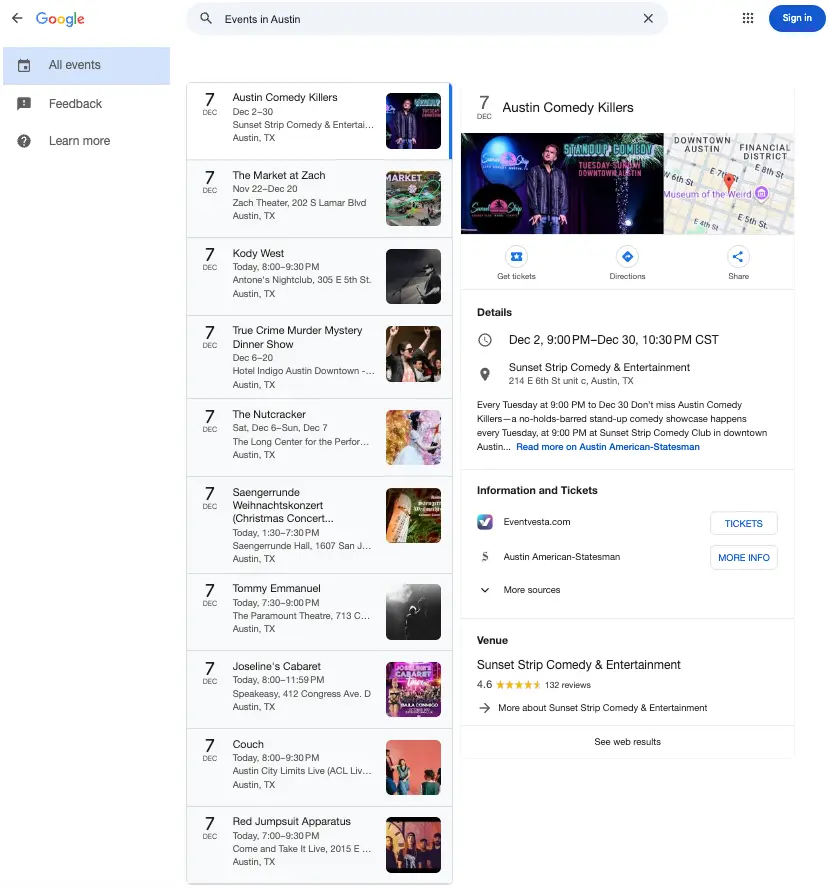This screenshot has width=829, height=889.
Task: Click the Directions icon
Action: pyautogui.click(x=627, y=257)
